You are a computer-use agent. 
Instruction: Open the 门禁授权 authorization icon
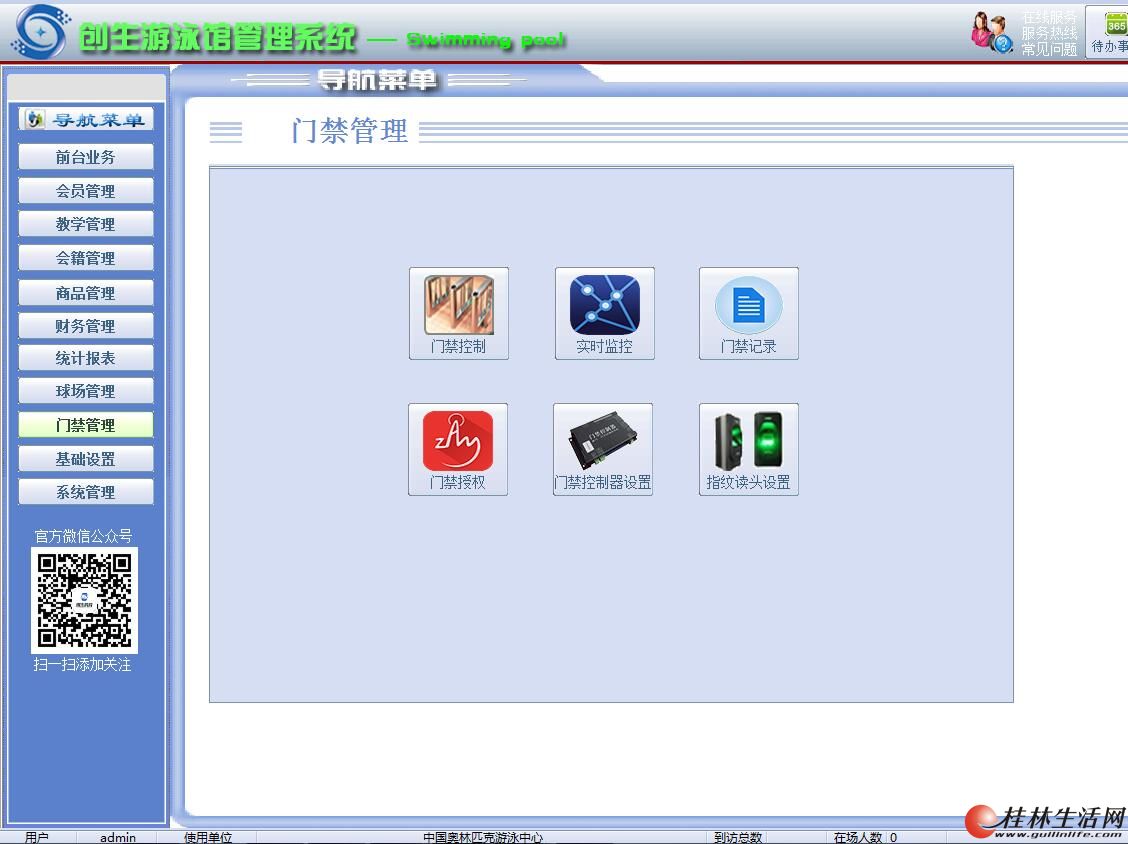click(458, 448)
